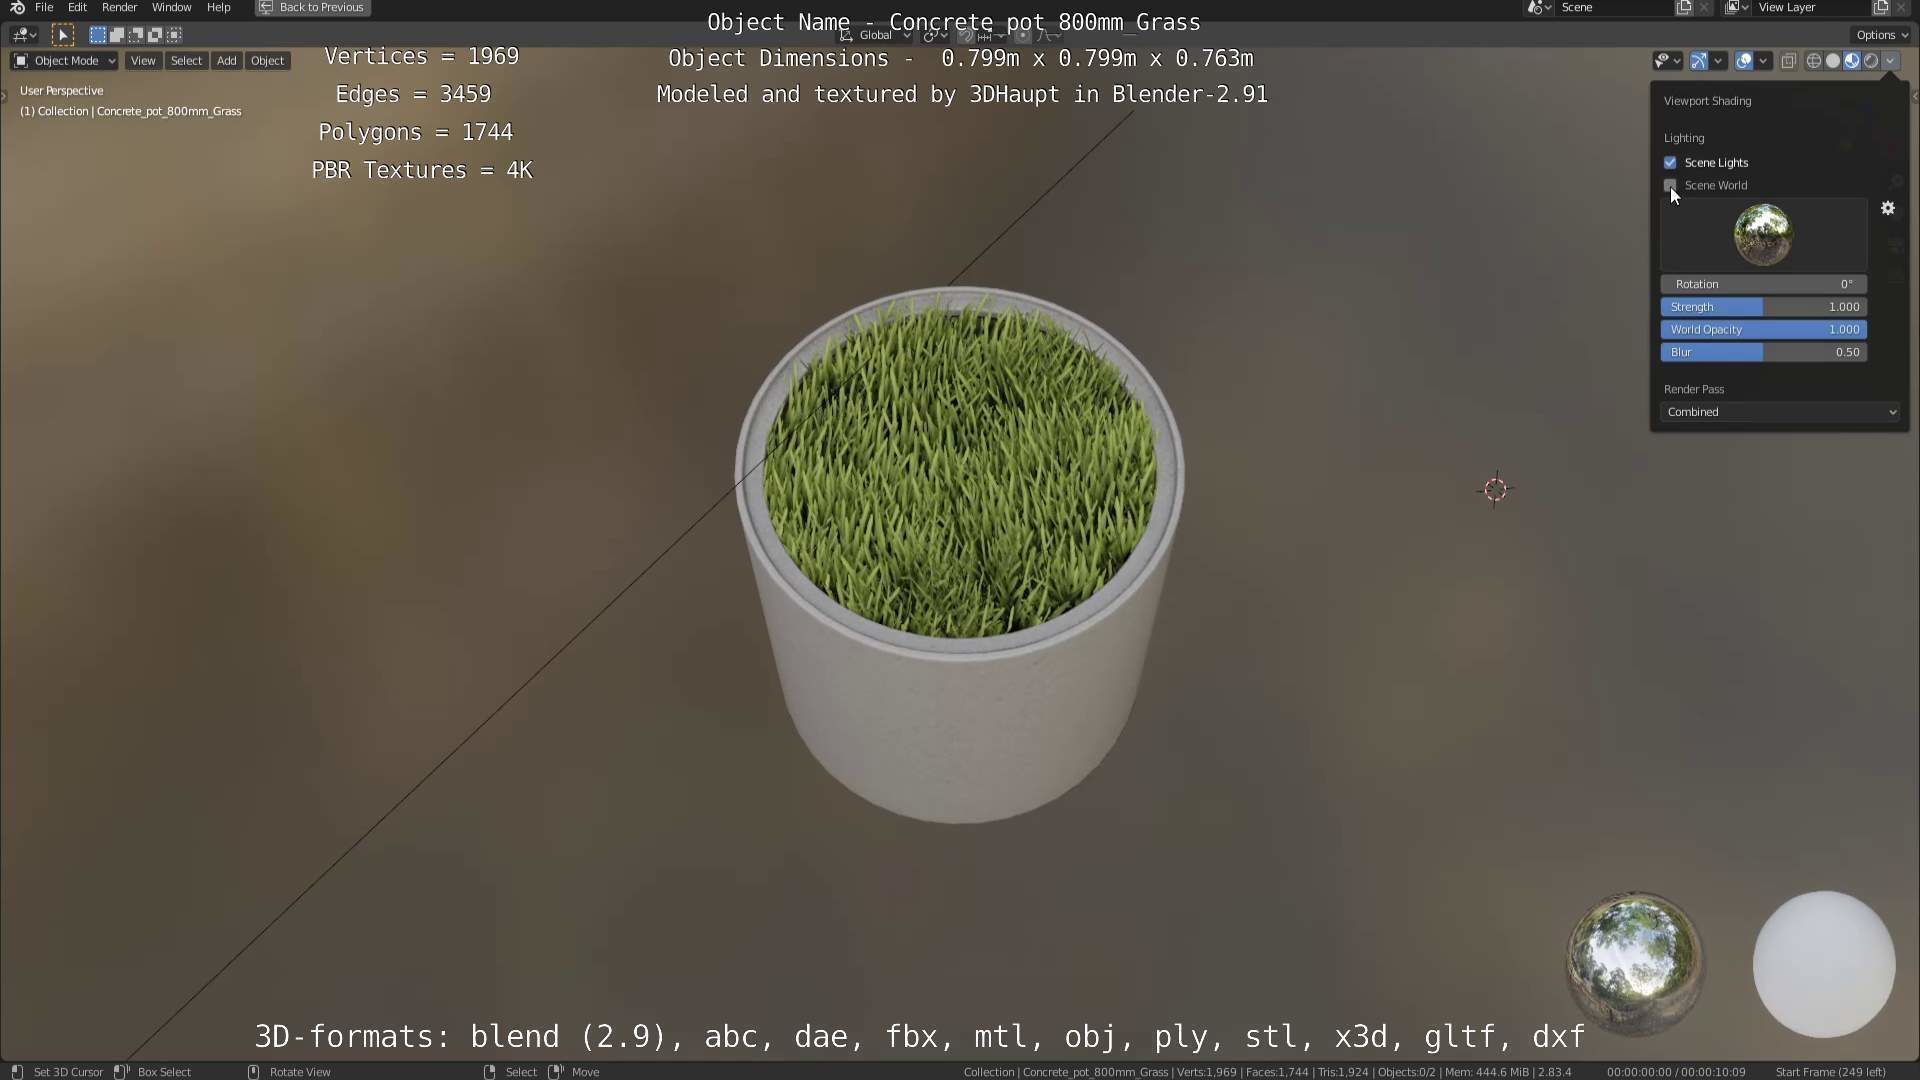Click the 'Render Pass' label
The image size is (1920, 1080).
(x=1694, y=389)
